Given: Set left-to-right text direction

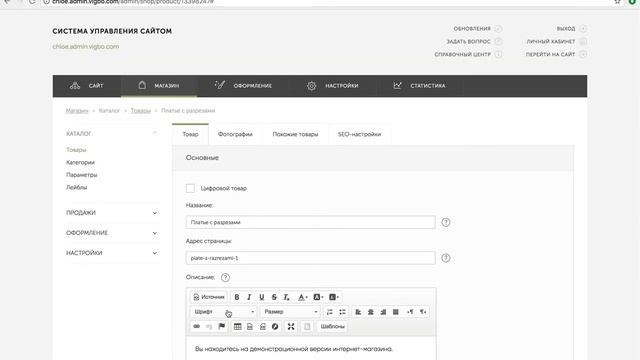Looking at the screenshot, I should coord(410,312).
